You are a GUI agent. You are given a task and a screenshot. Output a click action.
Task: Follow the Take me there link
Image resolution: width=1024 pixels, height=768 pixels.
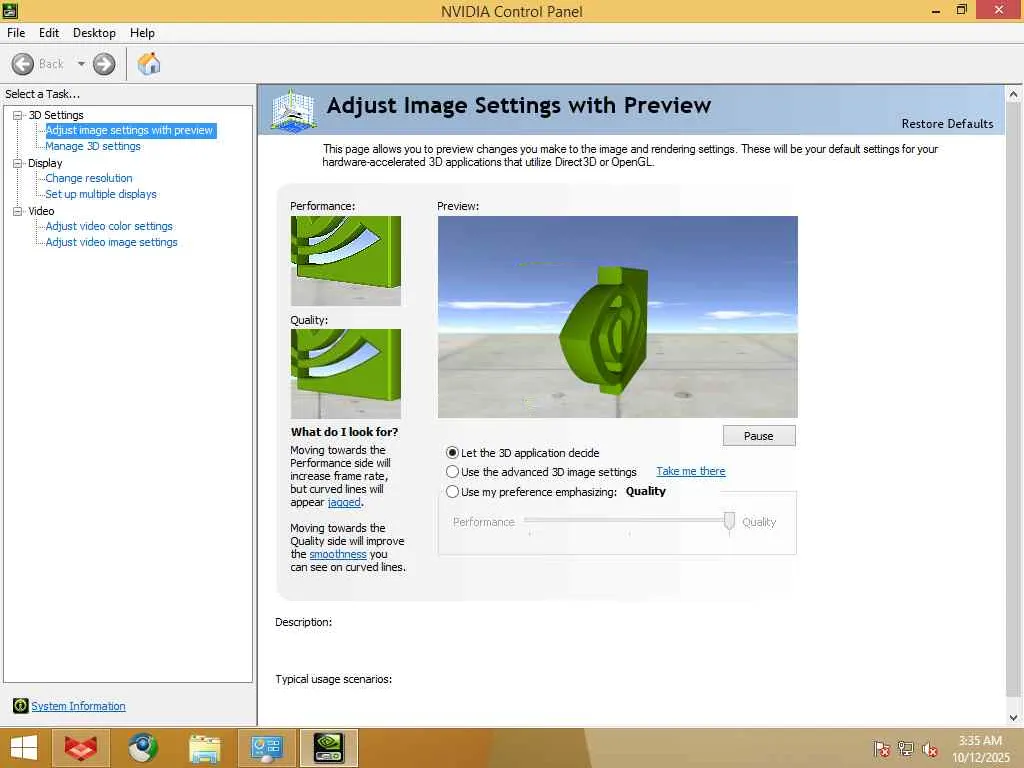pyautogui.click(x=691, y=471)
